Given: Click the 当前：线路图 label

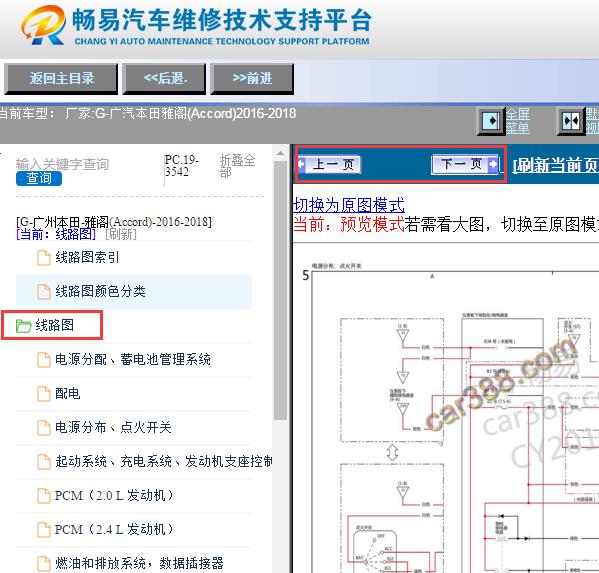Looking at the screenshot, I should pyautogui.click(x=56, y=234).
